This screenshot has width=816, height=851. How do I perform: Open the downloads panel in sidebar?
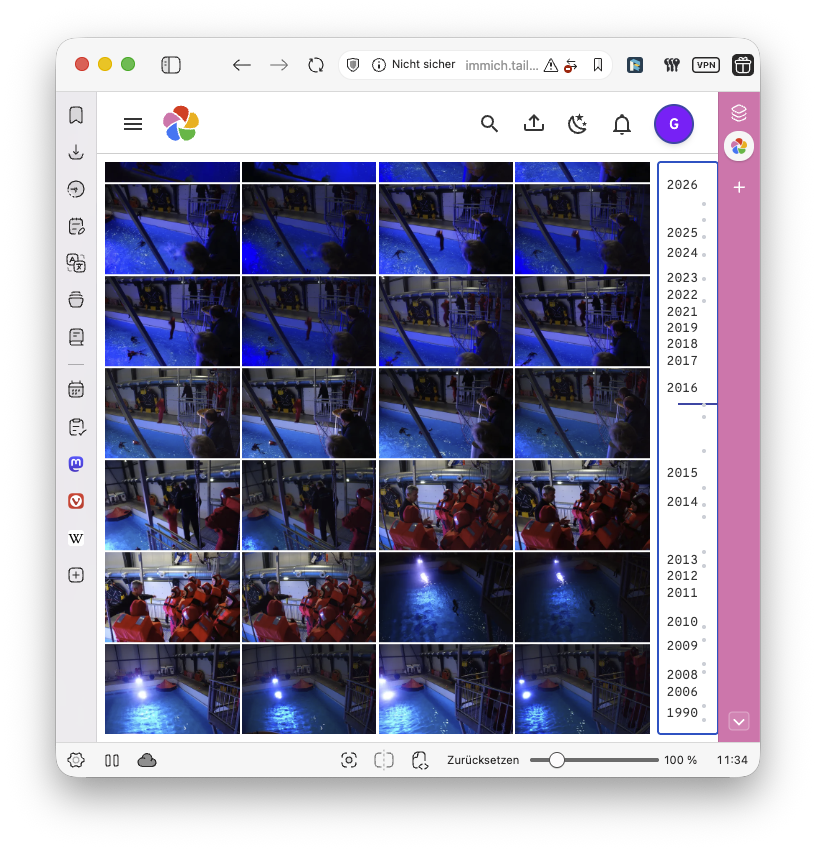(x=76, y=152)
